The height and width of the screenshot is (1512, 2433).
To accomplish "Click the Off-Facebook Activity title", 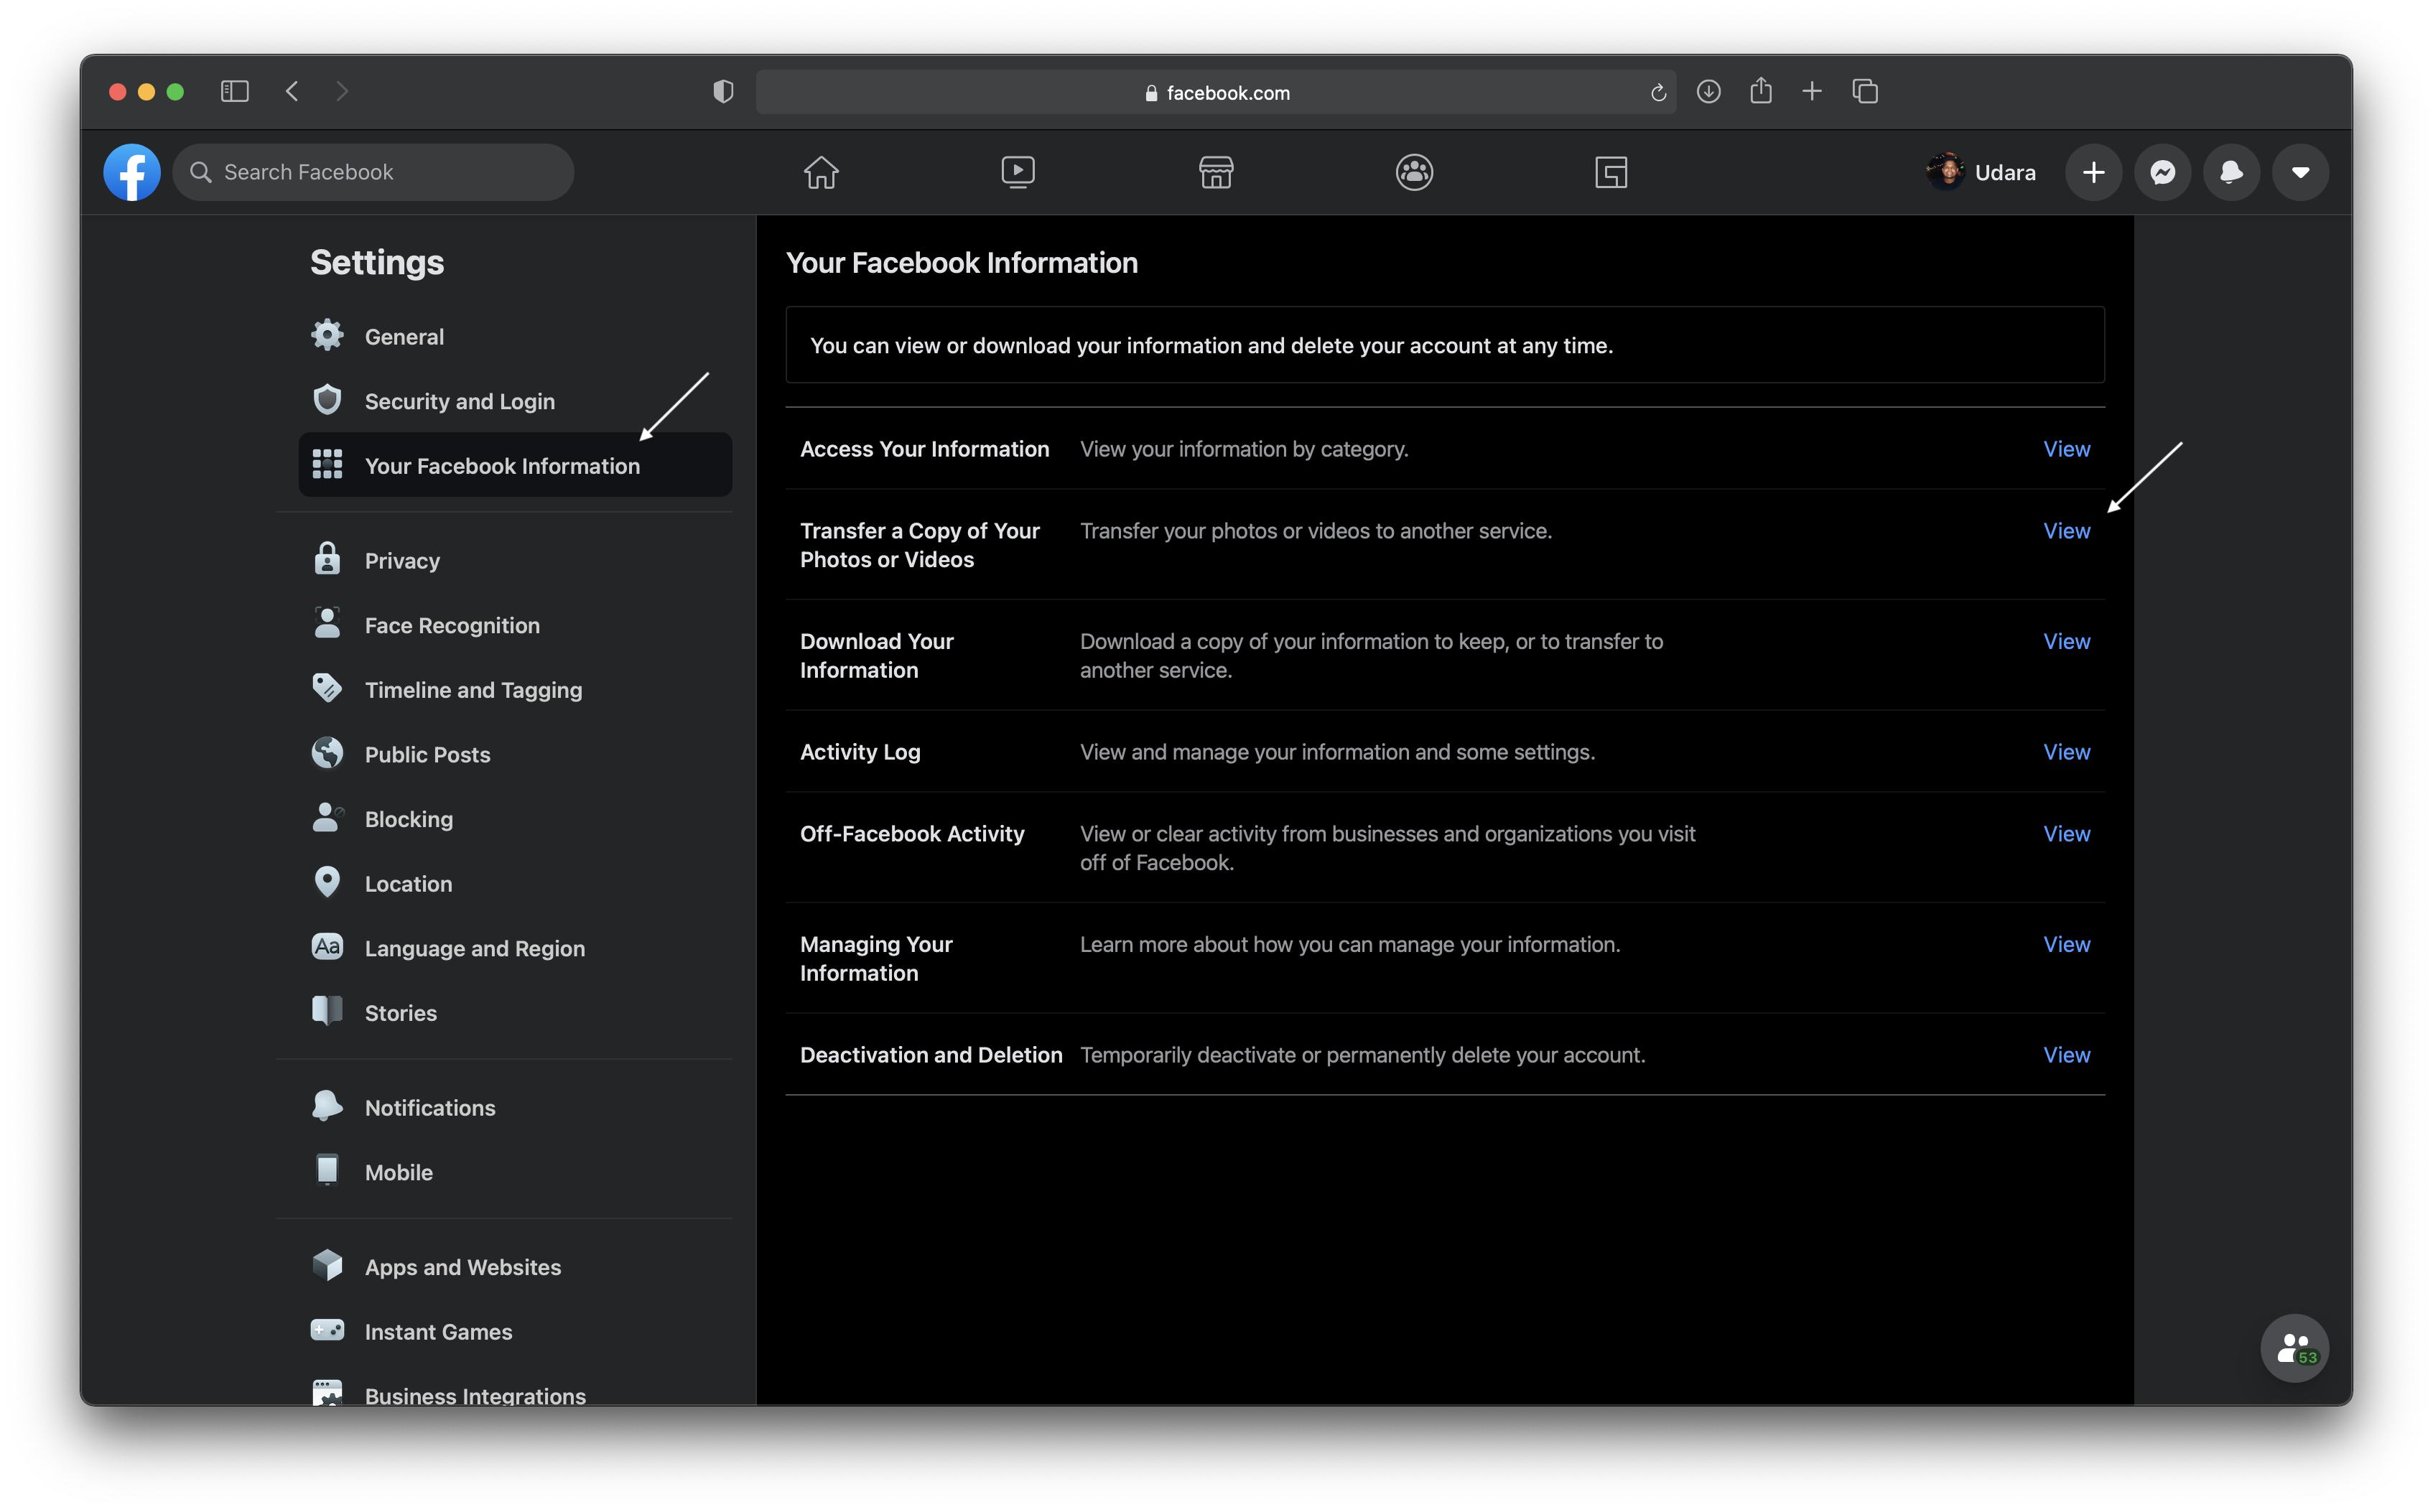I will click(912, 834).
